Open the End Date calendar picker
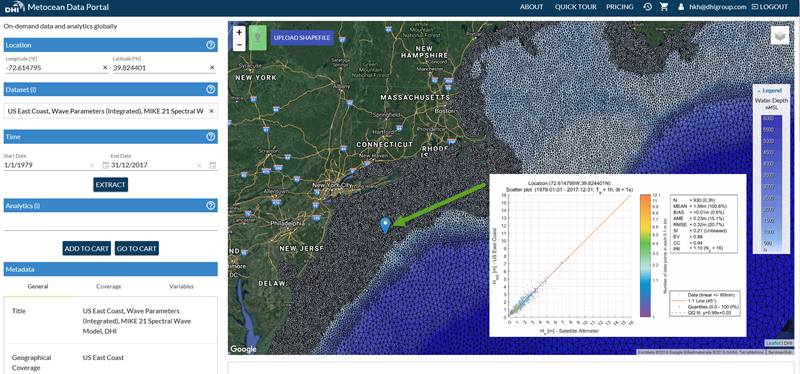800x374 pixels. pyautogui.click(x=213, y=165)
